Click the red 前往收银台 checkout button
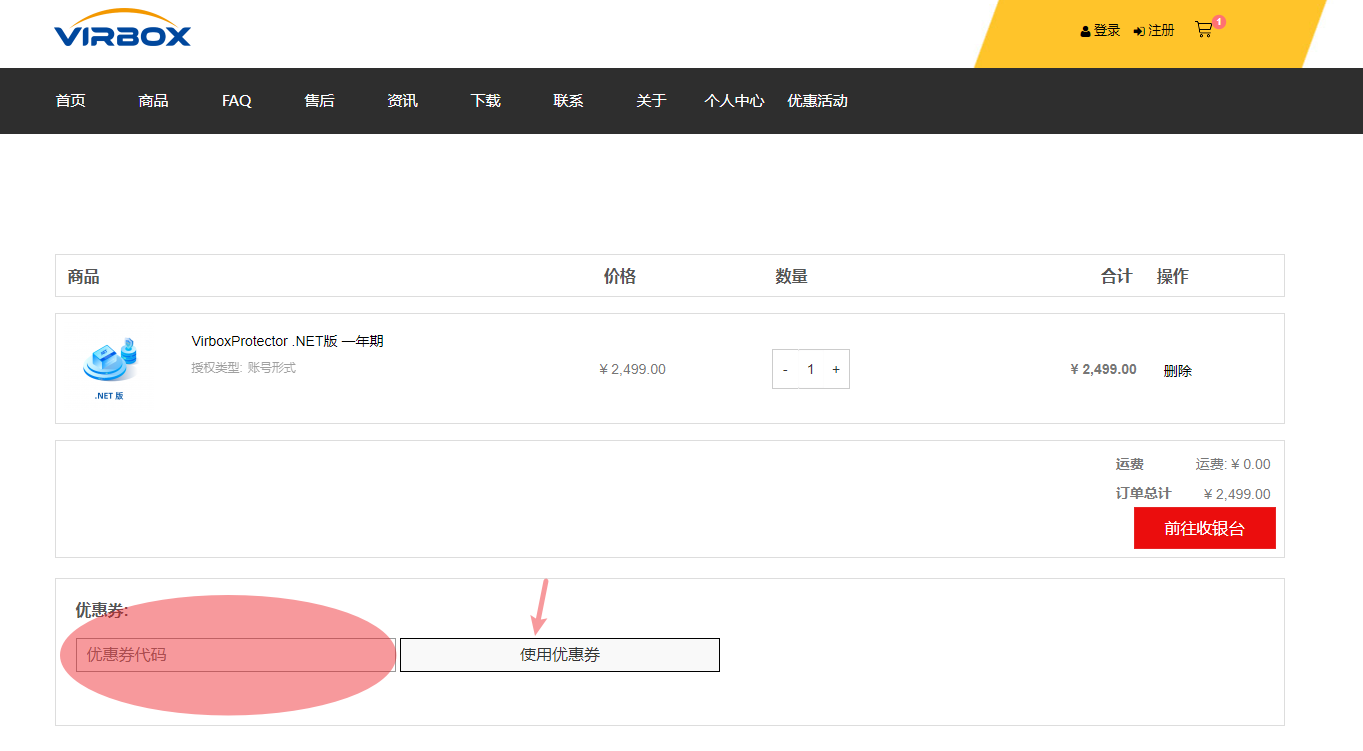 pyautogui.click(x=1204, y=528)
